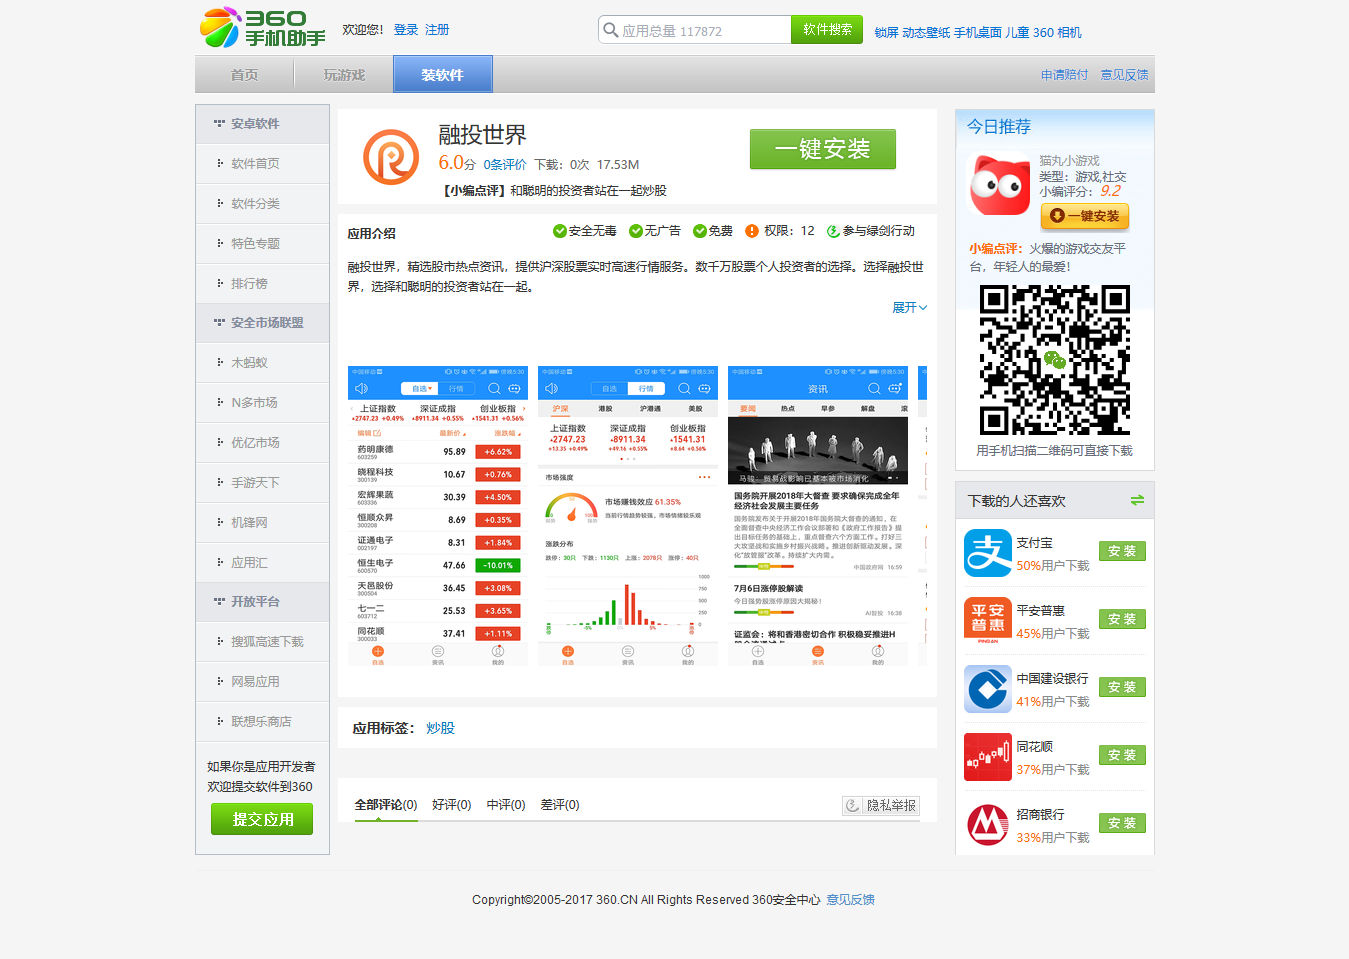This screenshot has height=959, width=1349.
Task: Open the 同花顺 app icon
Action: 988,757
